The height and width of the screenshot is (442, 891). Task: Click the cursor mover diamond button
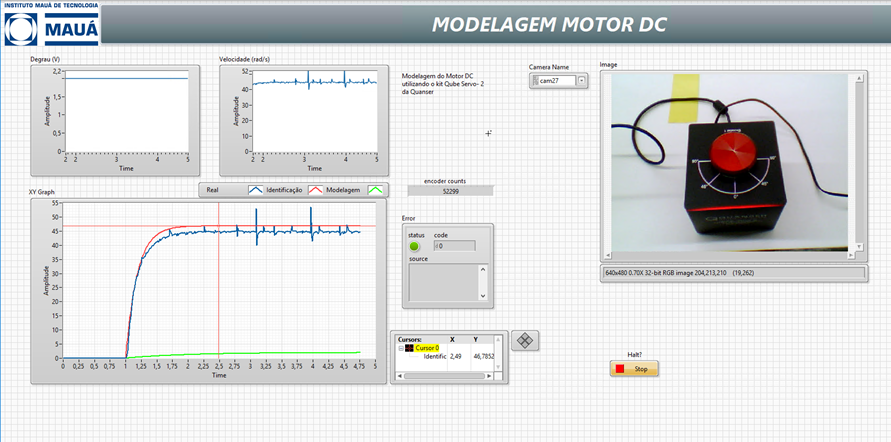click(527, 340)
